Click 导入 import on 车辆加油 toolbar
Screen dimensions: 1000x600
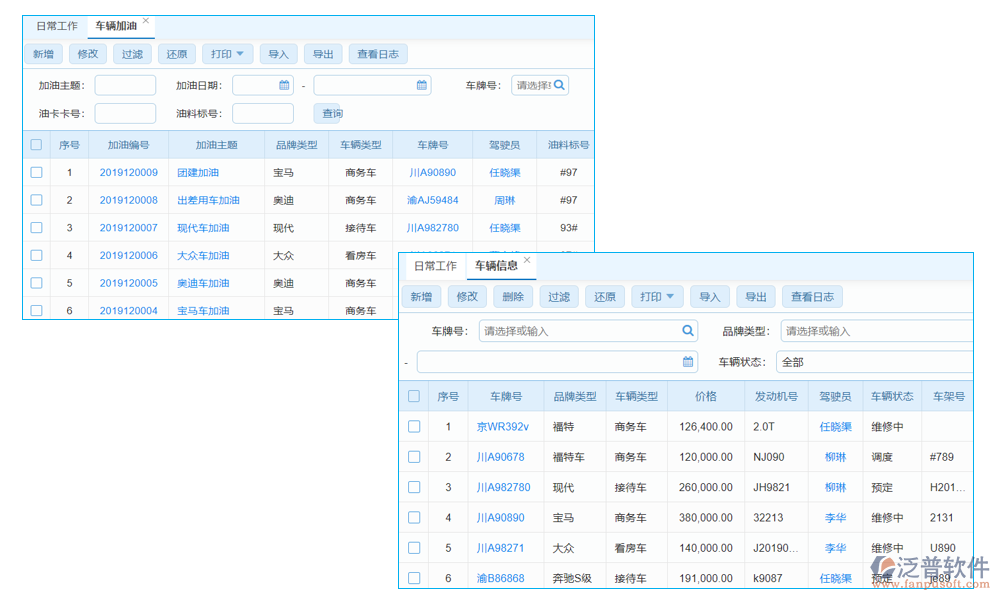click(x=278, y=54)
